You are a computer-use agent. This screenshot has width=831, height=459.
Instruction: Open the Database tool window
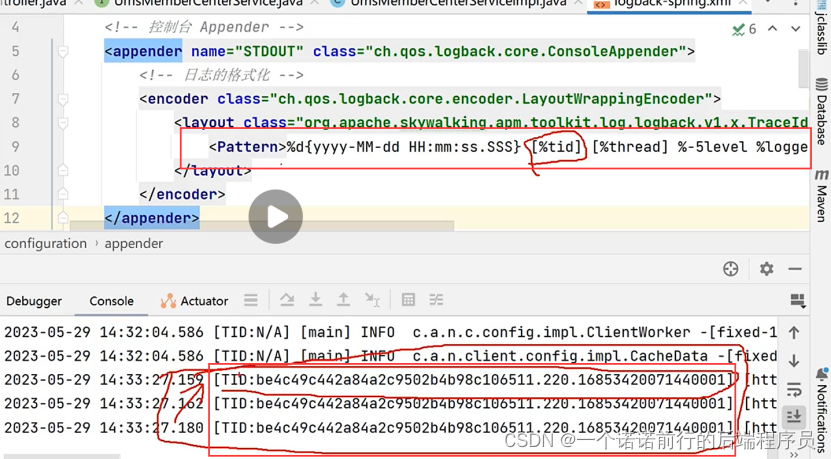tap(821, 112)
